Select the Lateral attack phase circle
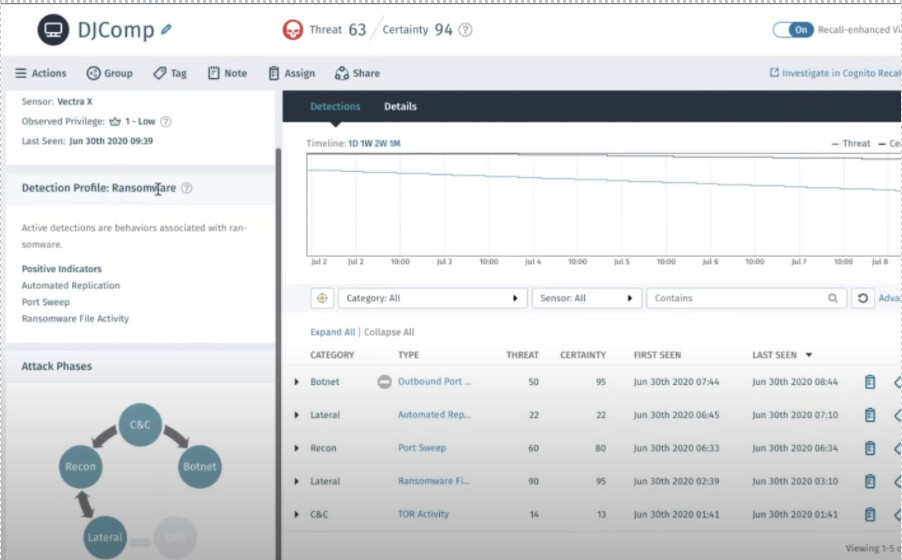The image size is (902, 560). click(x=105, y=538)
